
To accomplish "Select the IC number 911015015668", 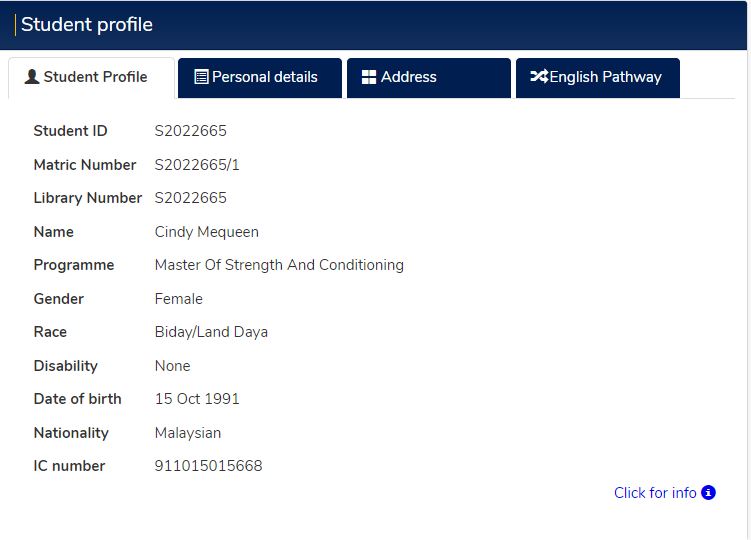I will click(x=208, y=466).
